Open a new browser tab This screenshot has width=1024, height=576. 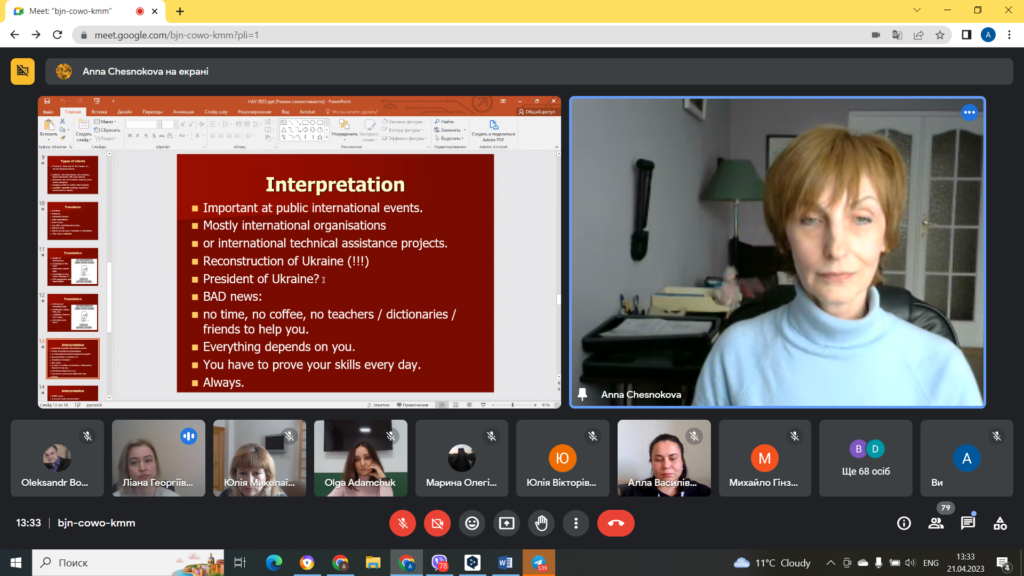[x=180, y=11]
